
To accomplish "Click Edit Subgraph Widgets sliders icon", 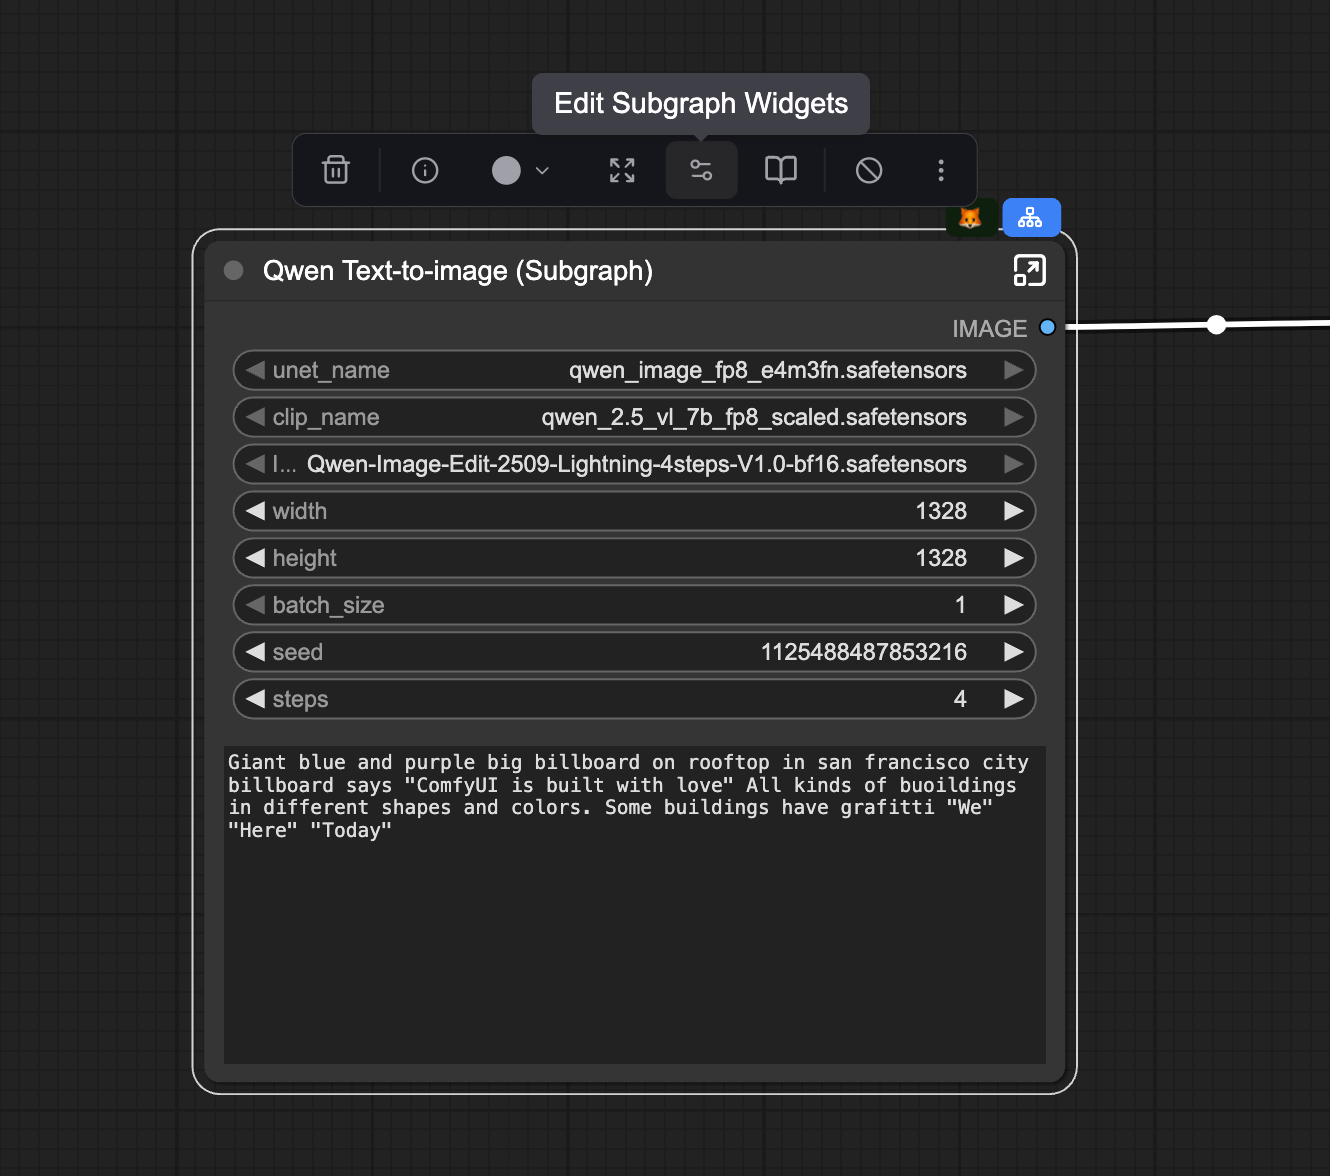I will (x=702, y=170).
